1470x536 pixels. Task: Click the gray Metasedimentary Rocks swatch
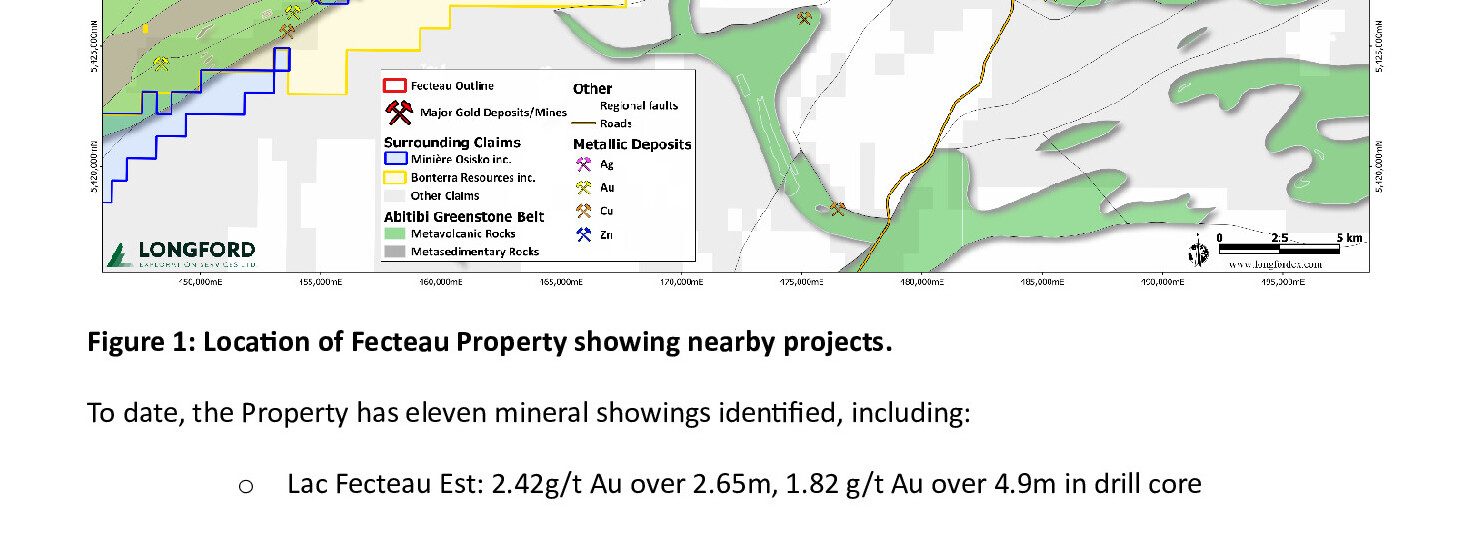(396, 252)
